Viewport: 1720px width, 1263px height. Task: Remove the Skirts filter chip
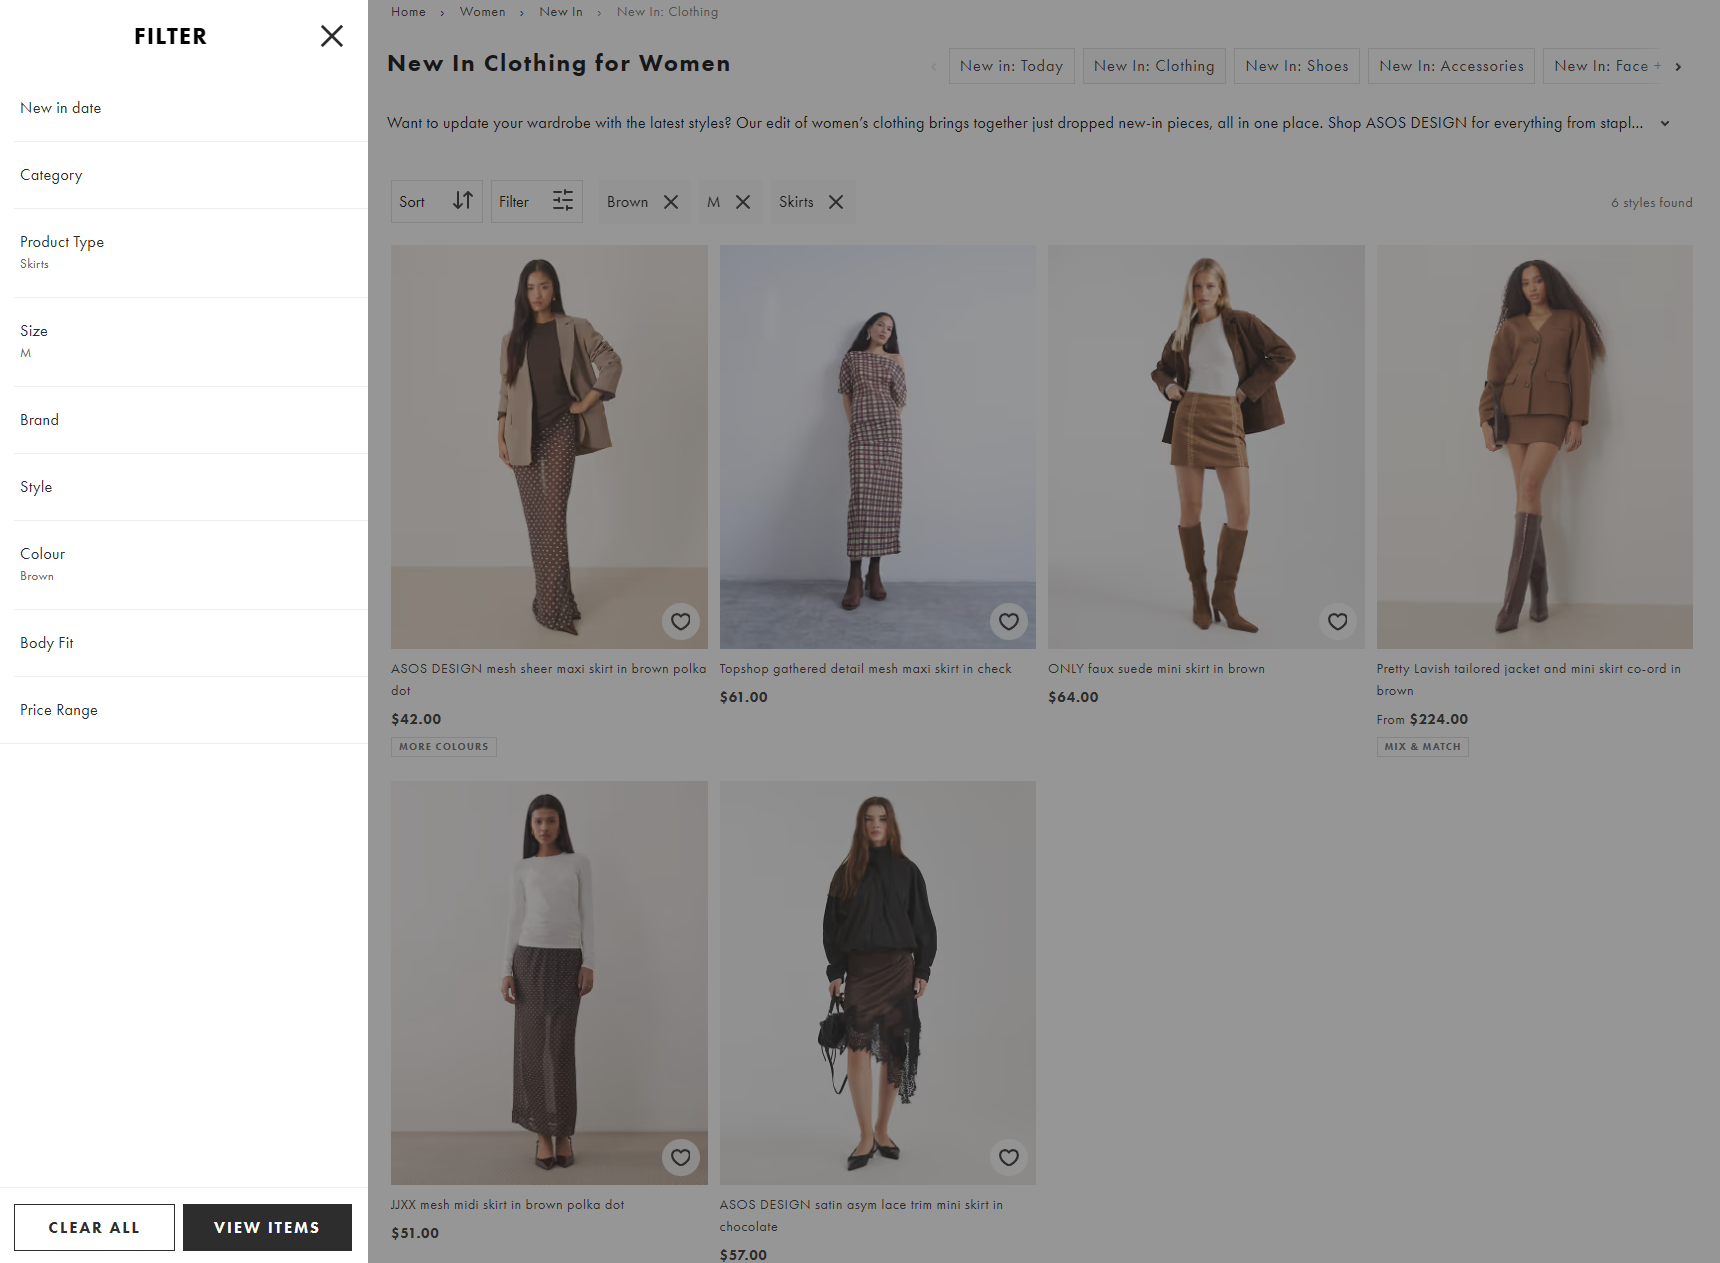(837, 201)
